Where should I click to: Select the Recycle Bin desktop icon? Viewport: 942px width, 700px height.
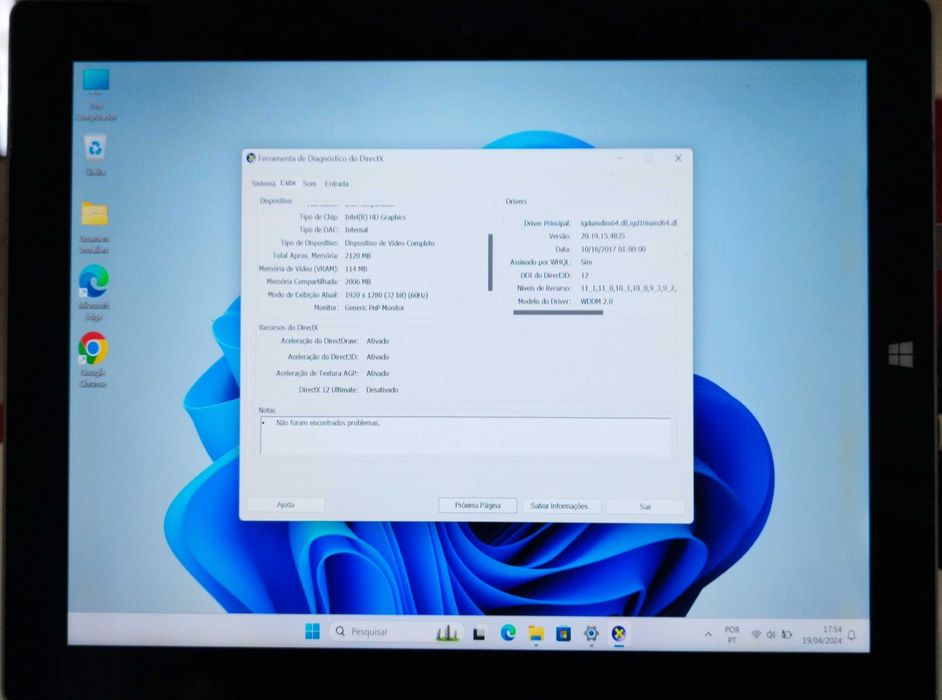click(x=96, y=156)
